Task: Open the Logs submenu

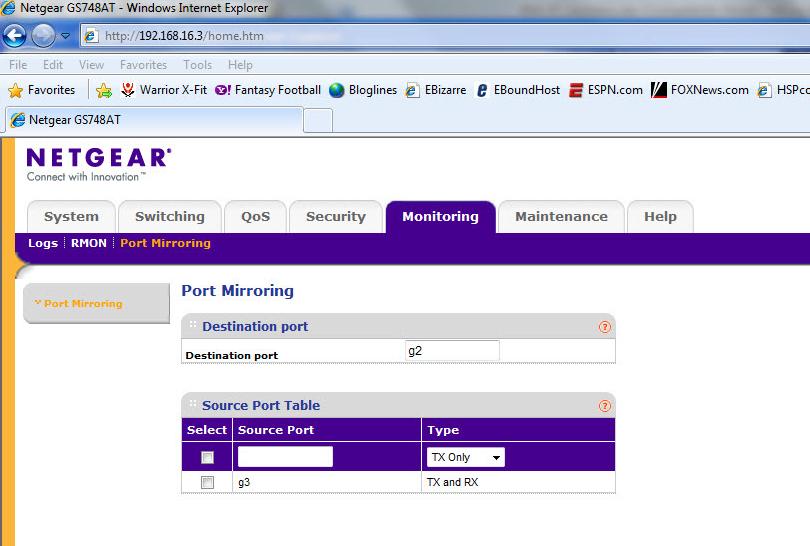Action: (43, 243)
